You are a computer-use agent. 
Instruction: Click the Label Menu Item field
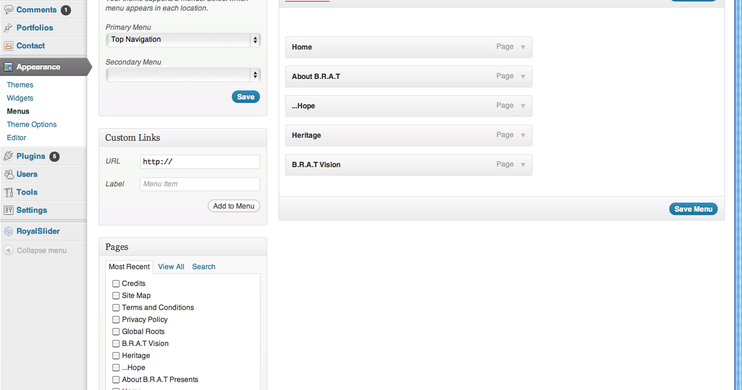pos(200,184)
